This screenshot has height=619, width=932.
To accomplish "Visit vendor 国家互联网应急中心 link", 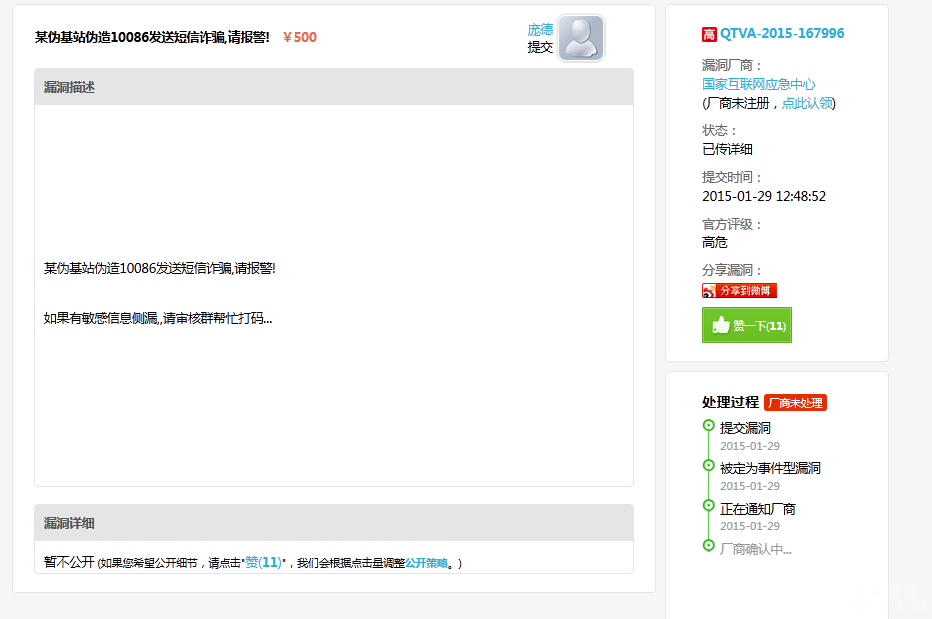I will (x=758, y=84).
